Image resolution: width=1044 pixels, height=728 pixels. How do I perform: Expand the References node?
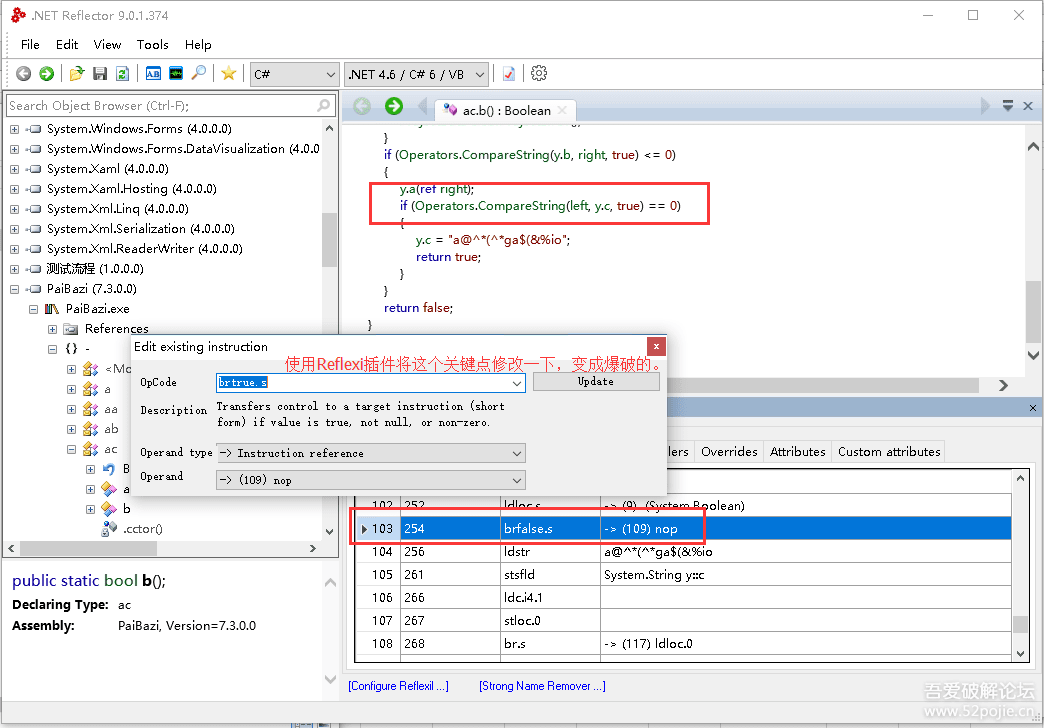pyautogui.click(x=52, y=329)
